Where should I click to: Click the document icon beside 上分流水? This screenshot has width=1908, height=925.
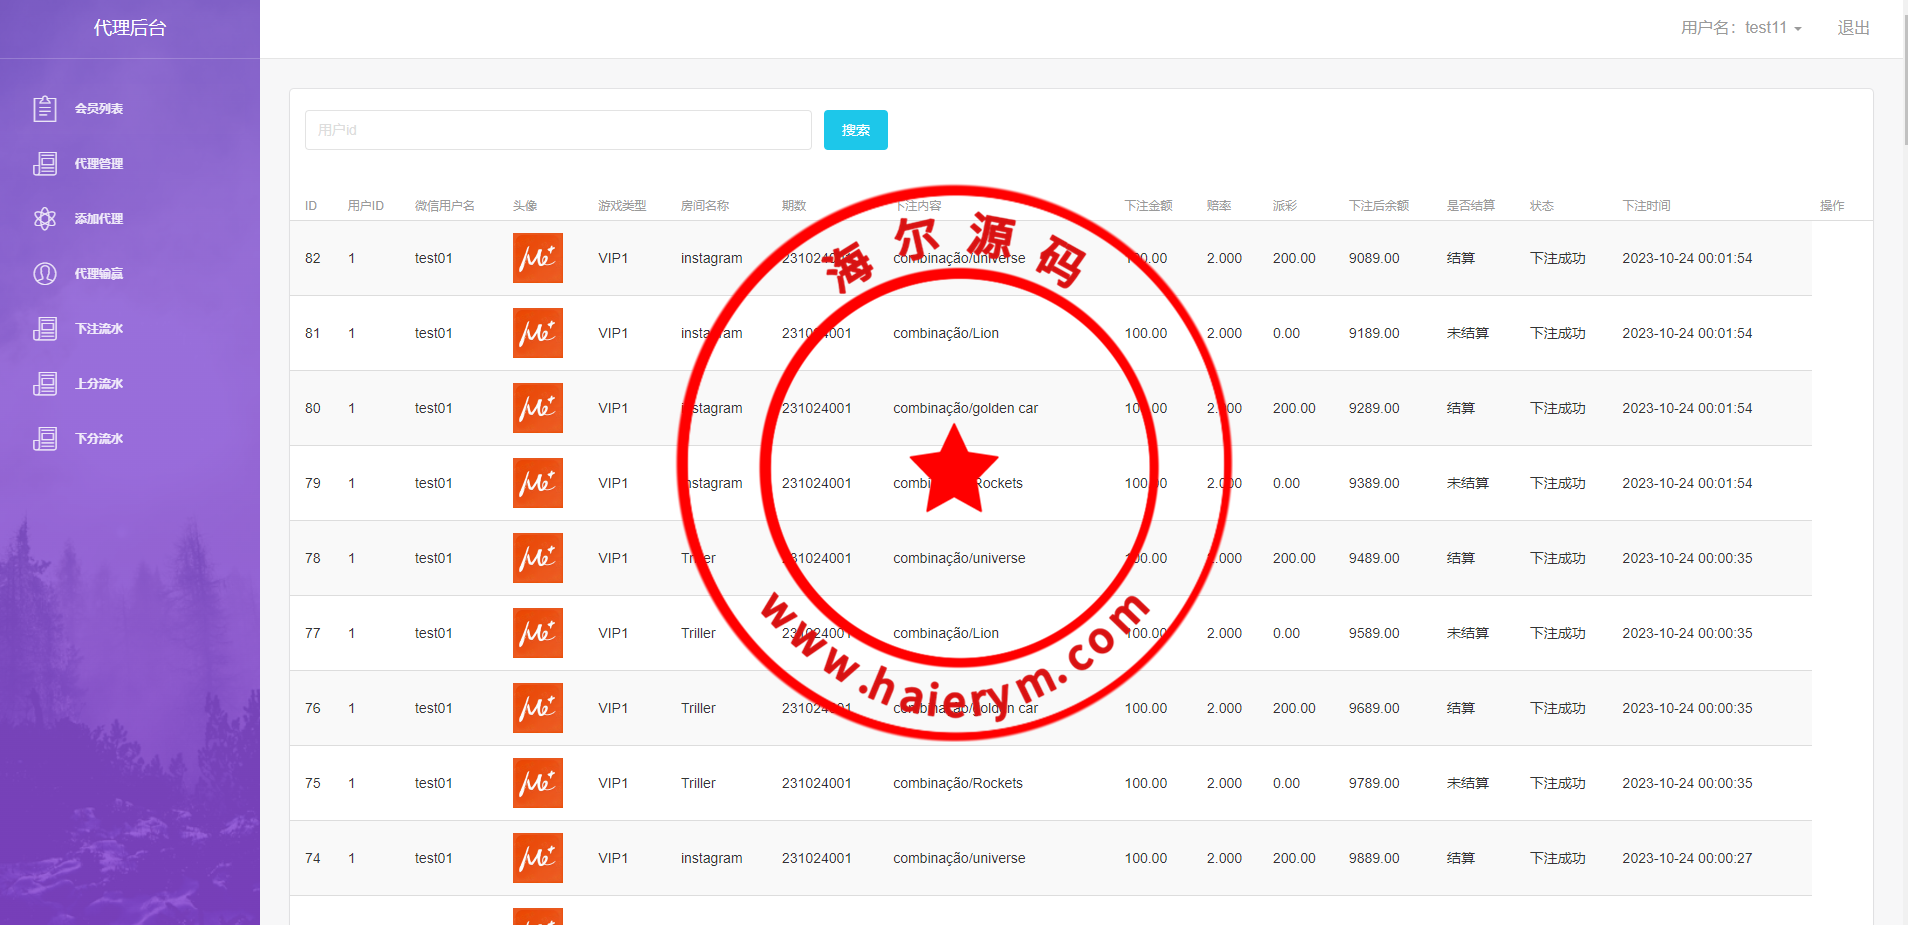(45, 383)
